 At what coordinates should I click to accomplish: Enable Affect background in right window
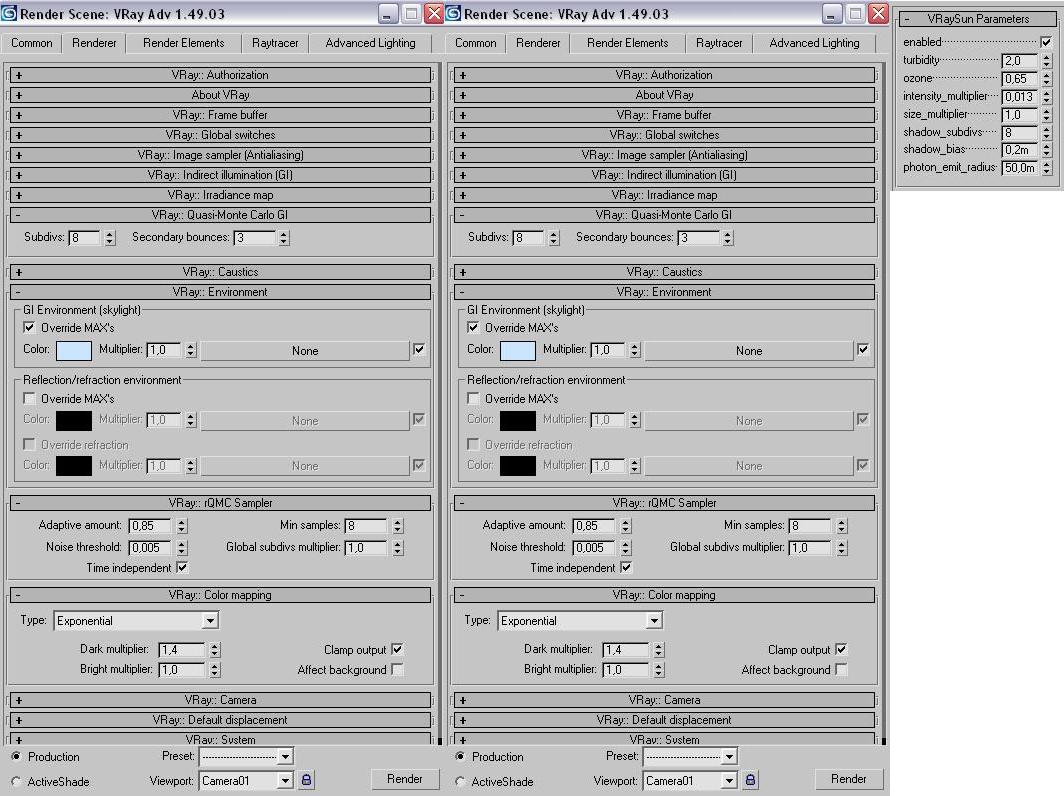[841, 670]
